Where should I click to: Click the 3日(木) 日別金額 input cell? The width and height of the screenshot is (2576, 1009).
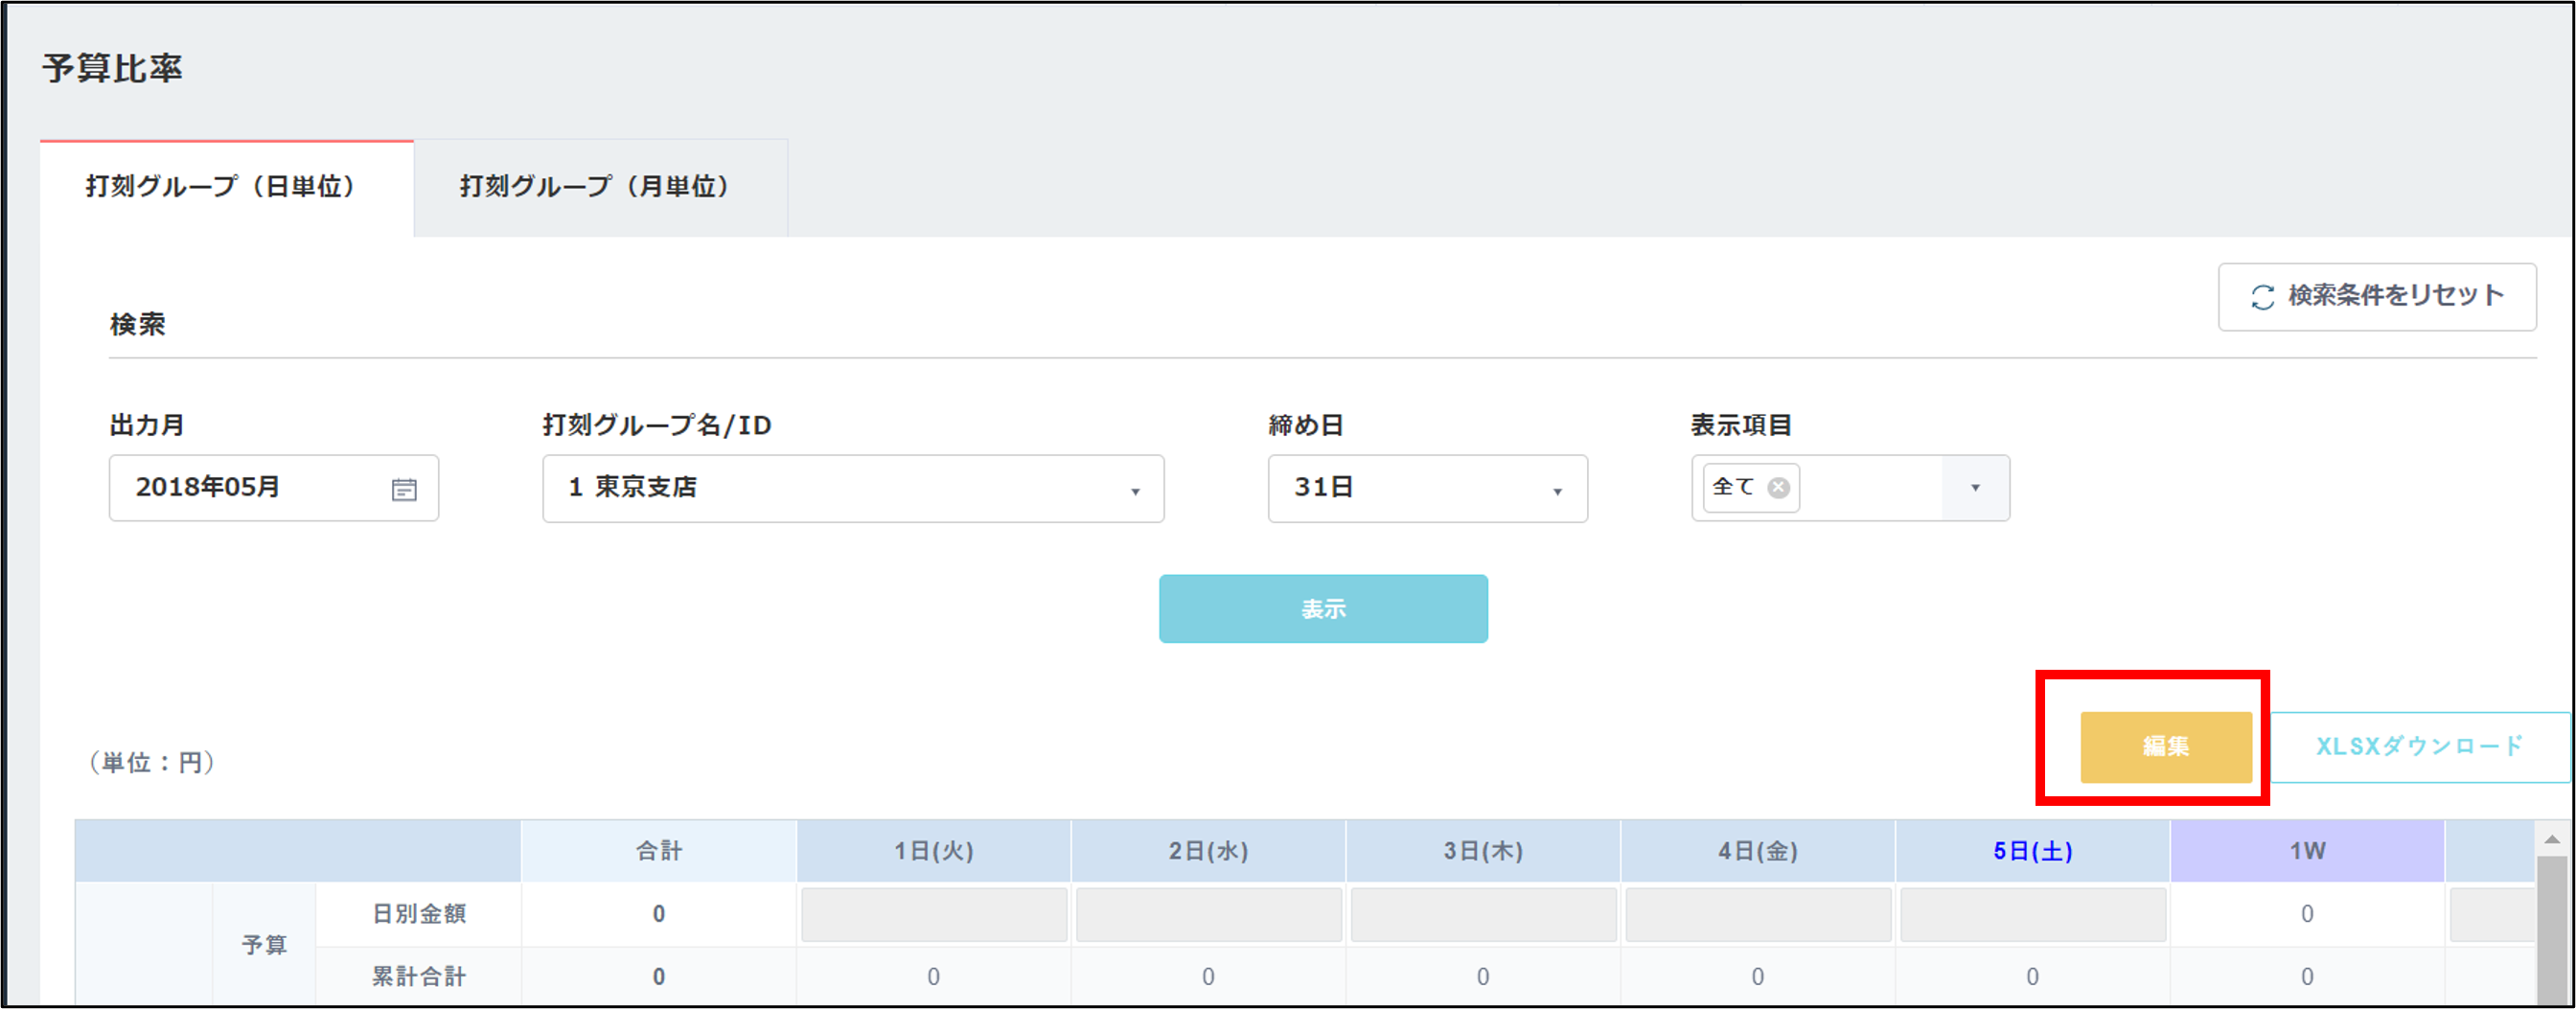pyautogui.click(x=1483, y=914)
